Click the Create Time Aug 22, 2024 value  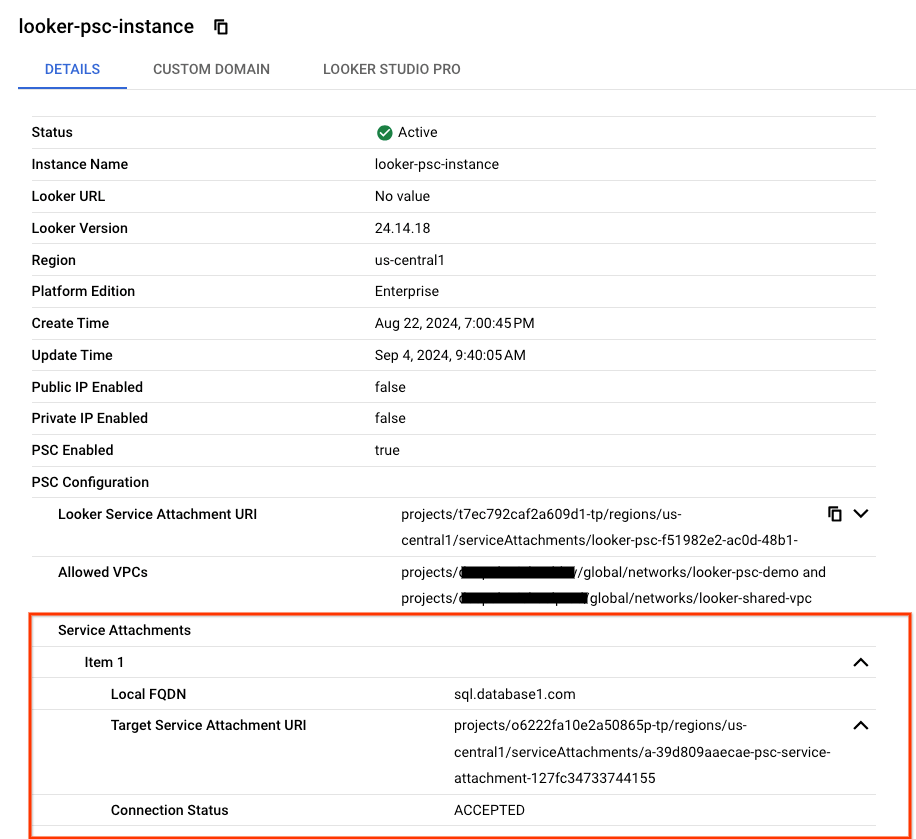pos(454,323)
